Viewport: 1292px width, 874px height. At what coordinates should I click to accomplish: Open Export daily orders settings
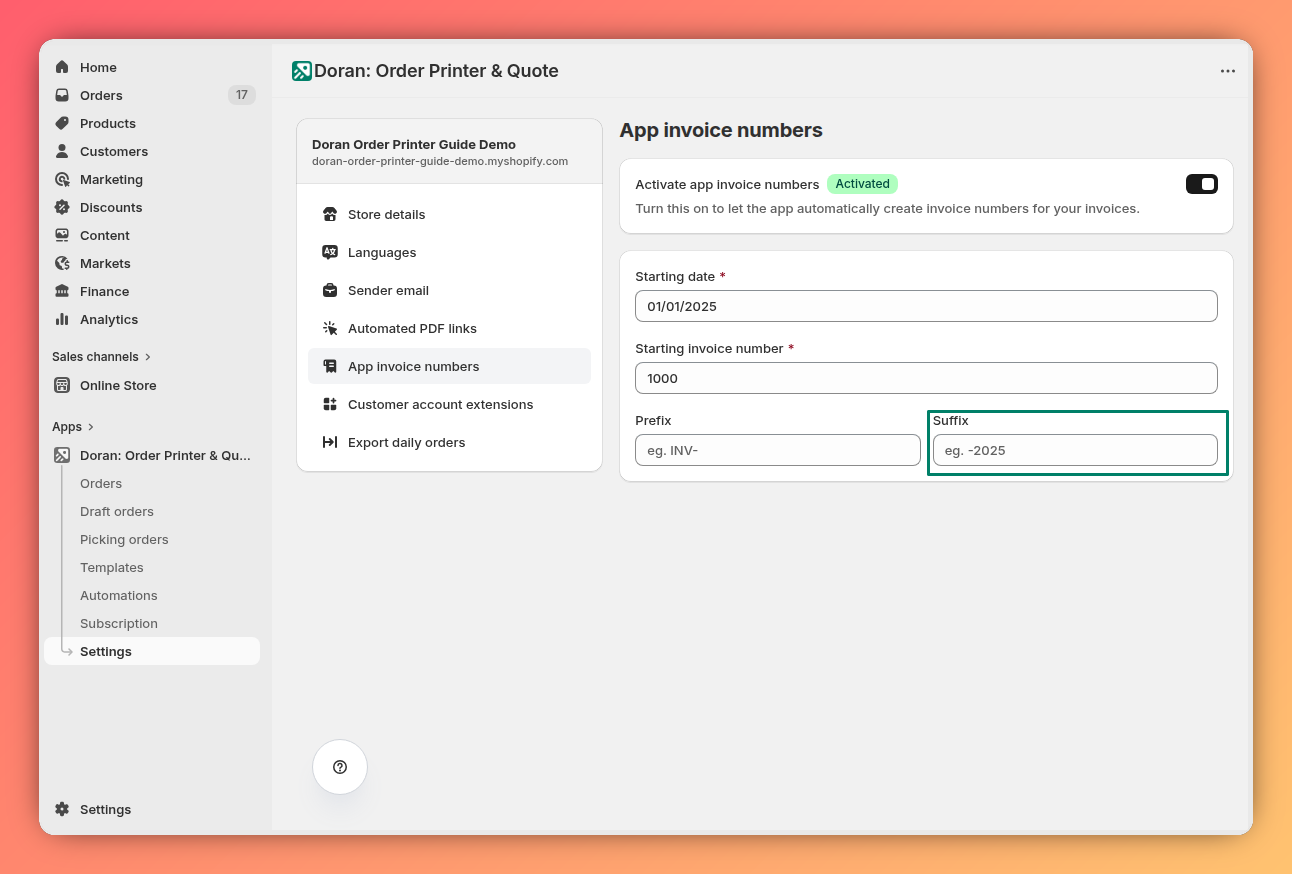tap(449, 442)
